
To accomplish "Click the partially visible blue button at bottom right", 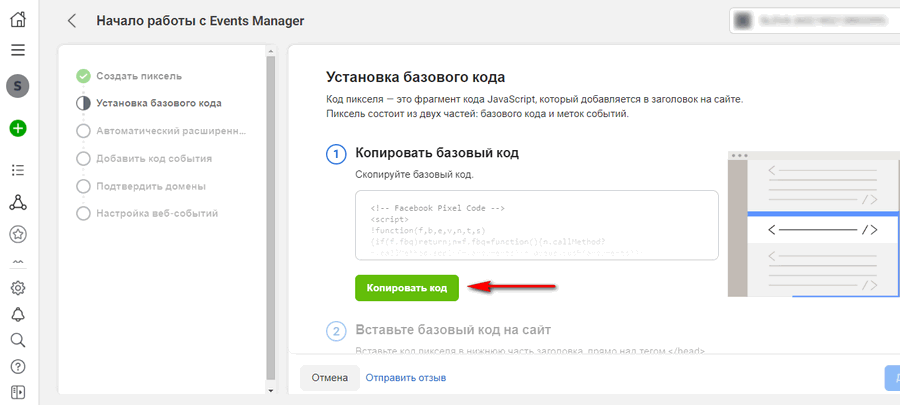I will point(893,378).
